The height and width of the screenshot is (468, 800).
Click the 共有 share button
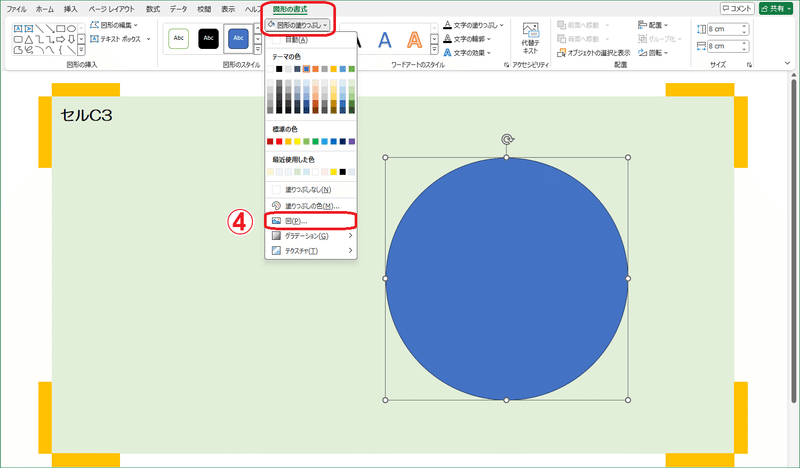776,9
